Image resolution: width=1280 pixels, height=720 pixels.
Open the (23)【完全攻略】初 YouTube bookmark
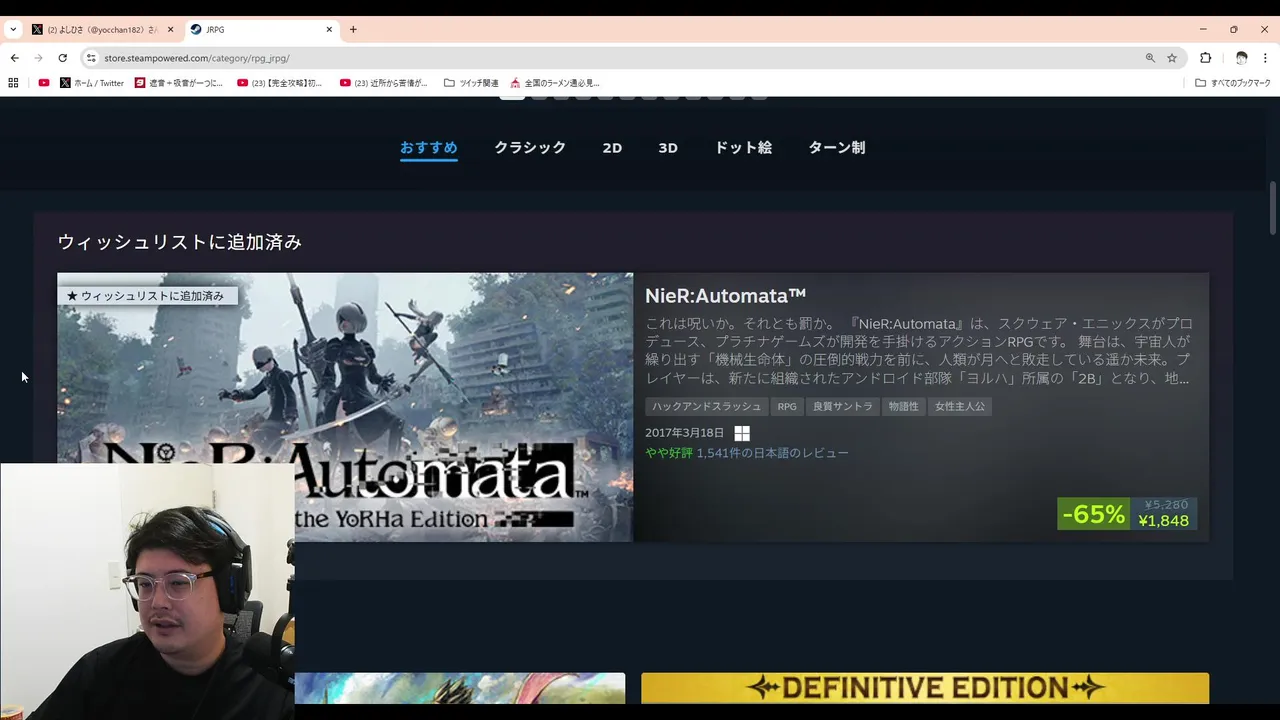pos(280,83)
